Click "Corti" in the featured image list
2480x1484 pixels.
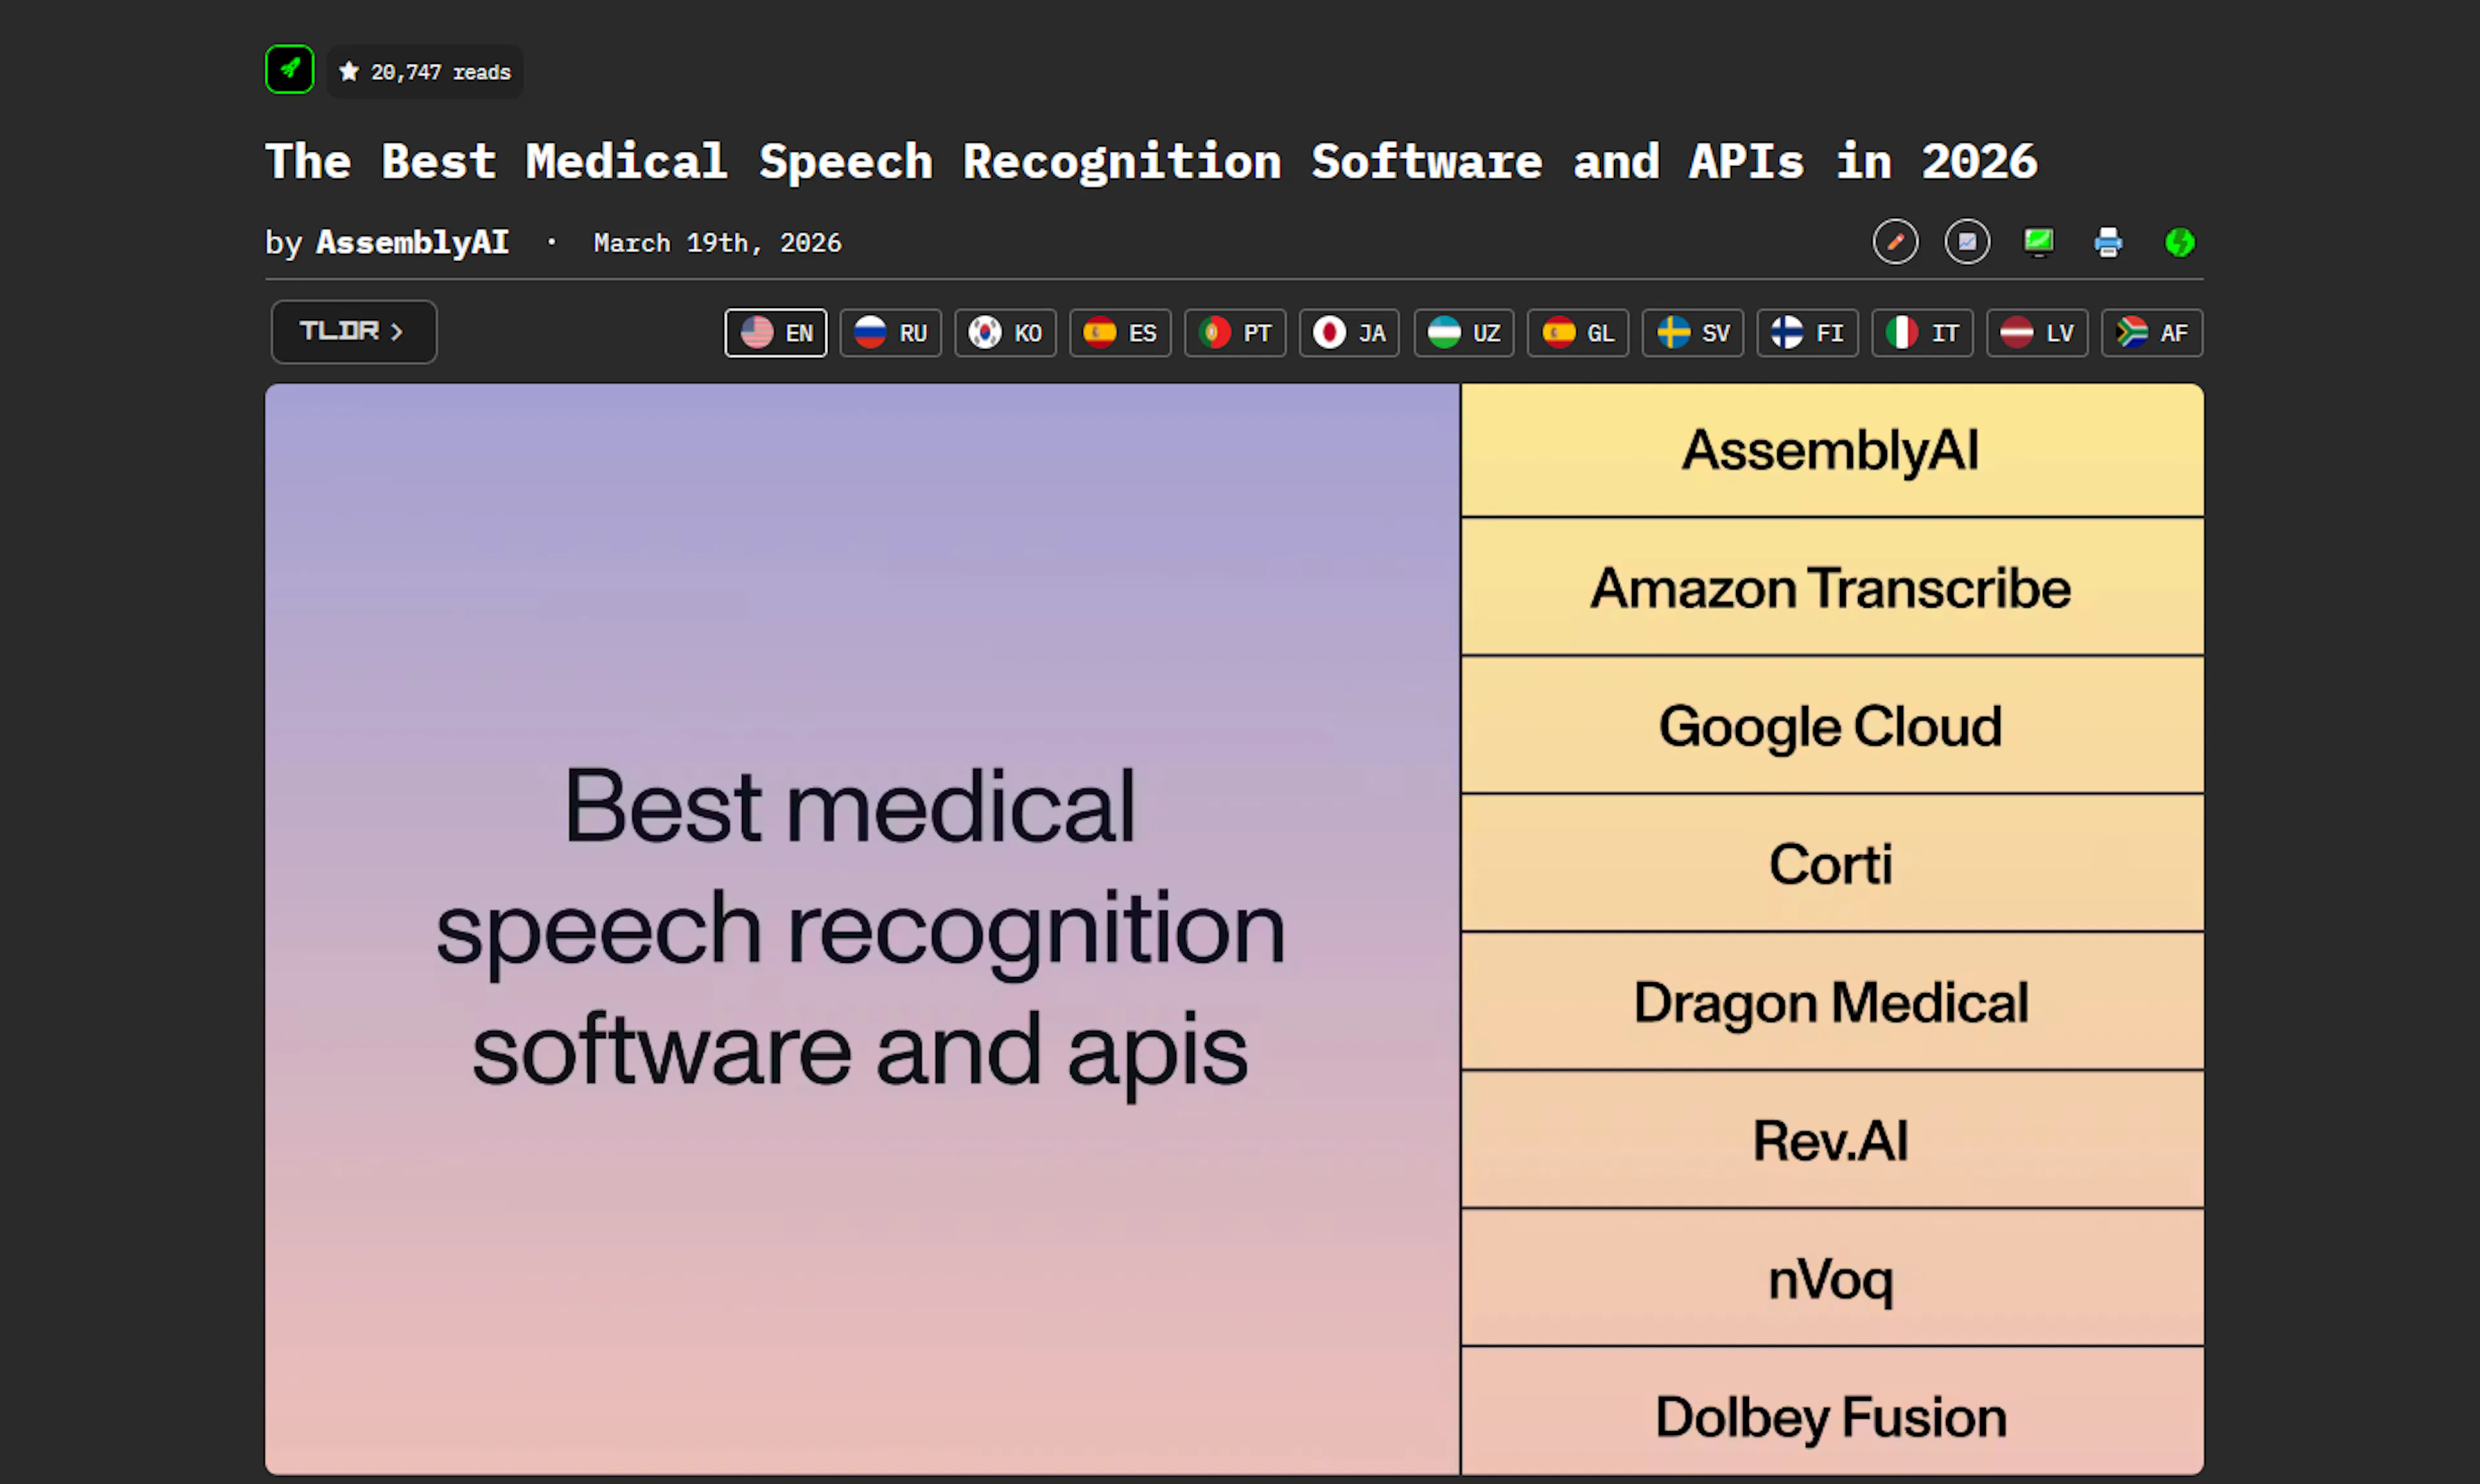click(1831, 864)
